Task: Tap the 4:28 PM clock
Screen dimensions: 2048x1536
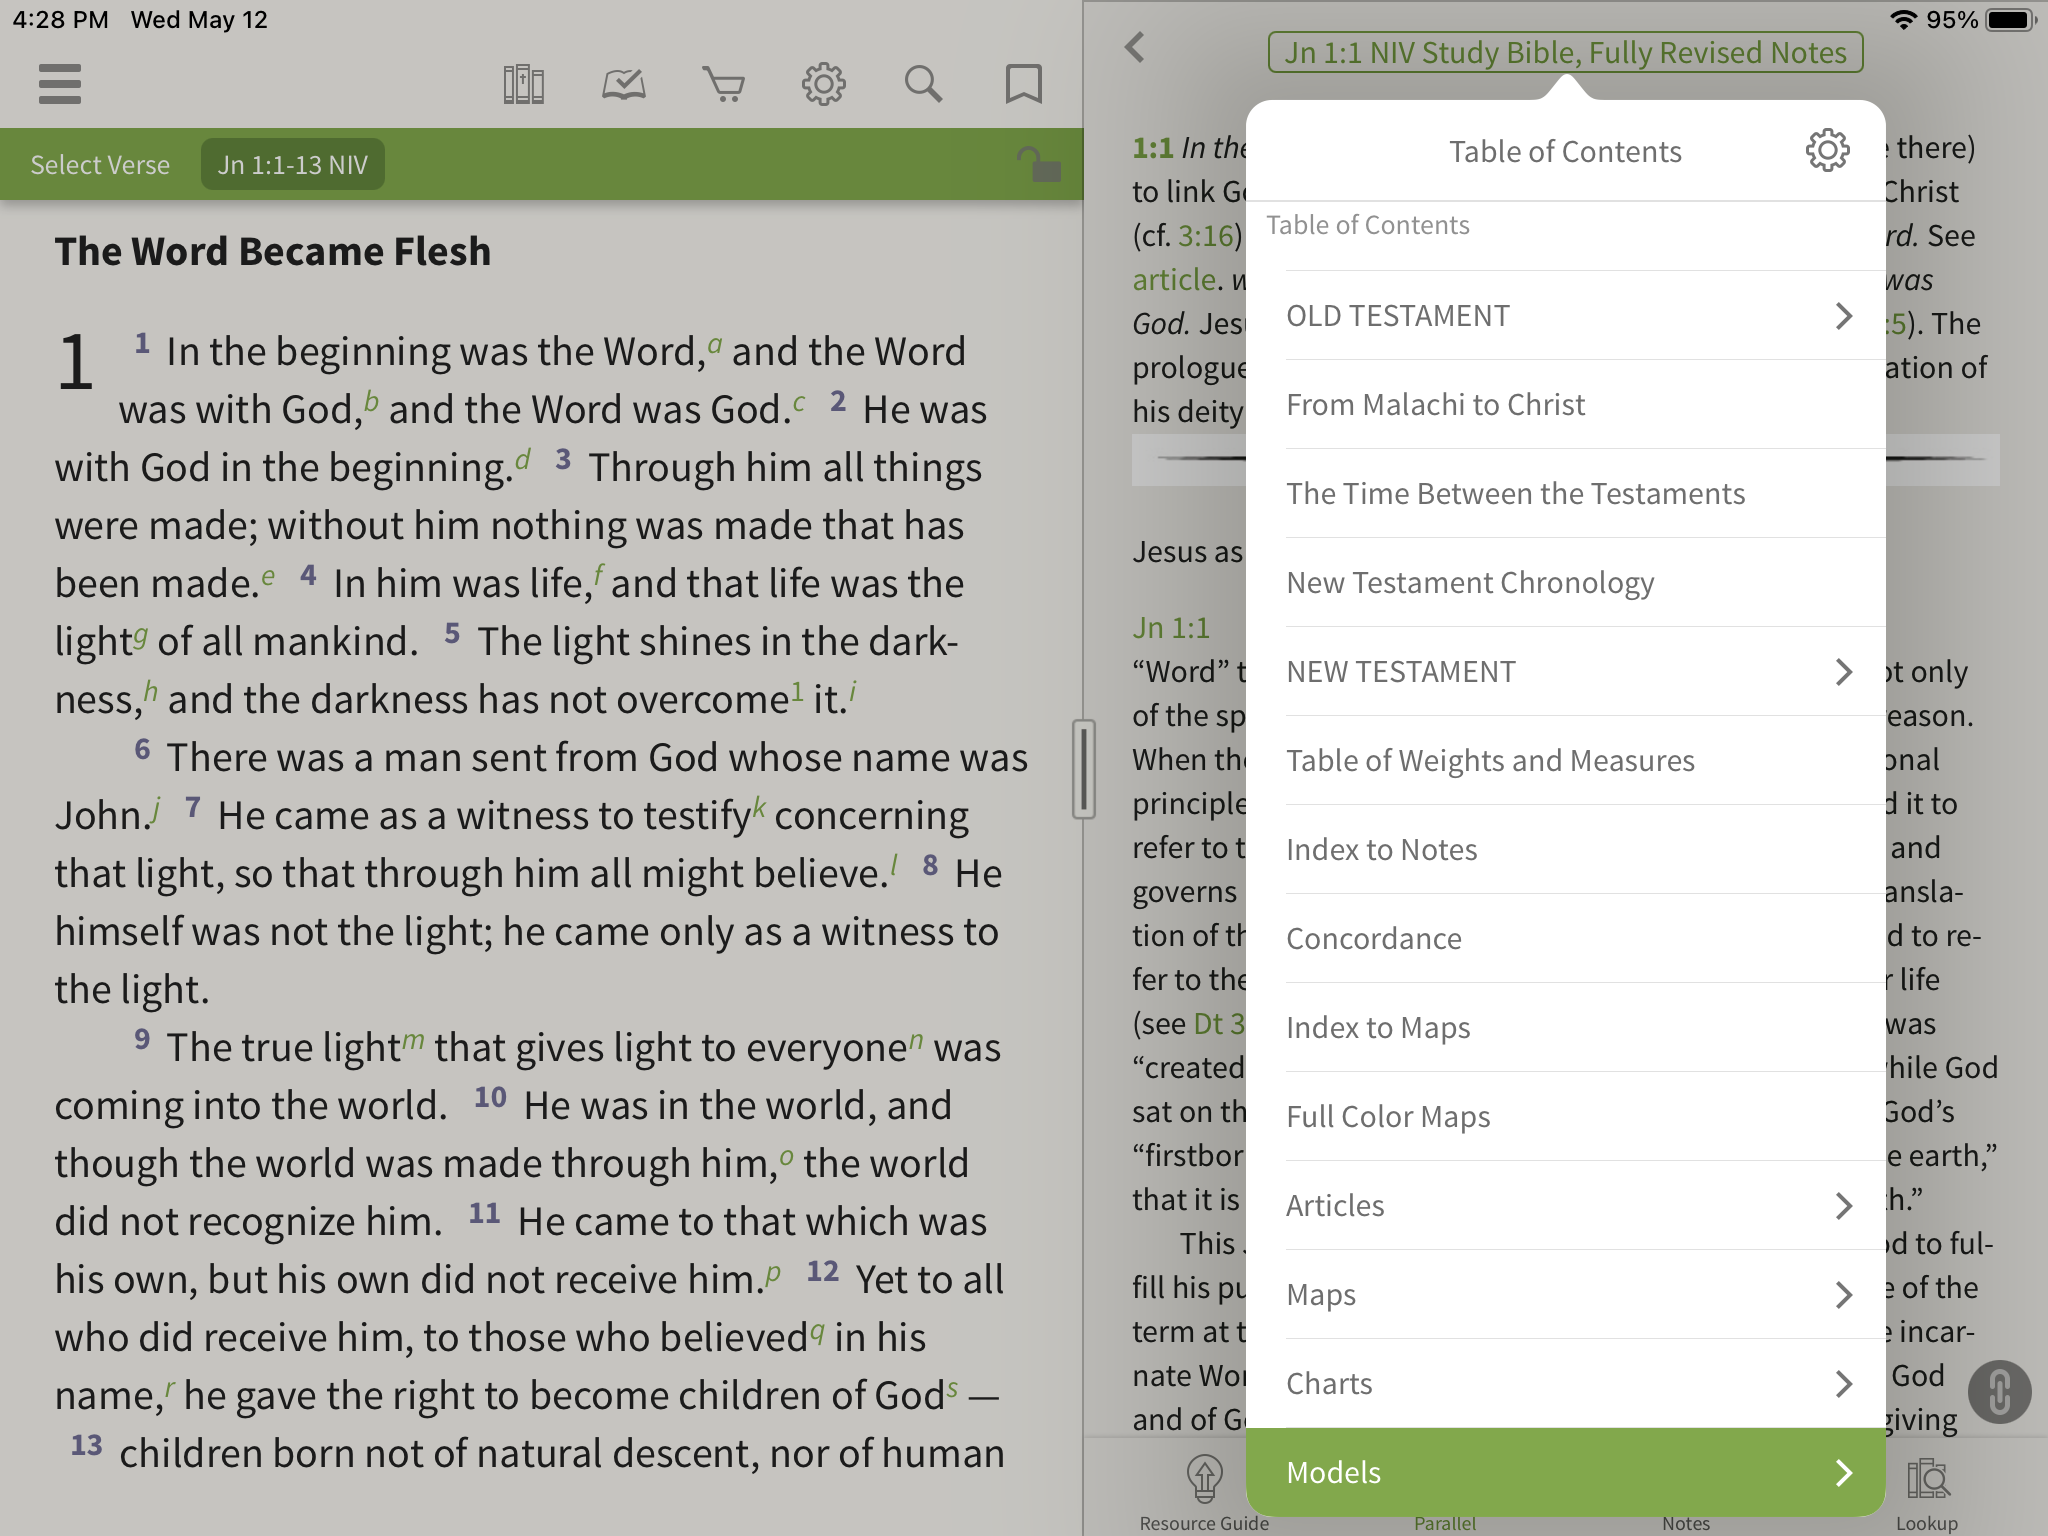Action: pyautogui.click(x=60, y=20)
